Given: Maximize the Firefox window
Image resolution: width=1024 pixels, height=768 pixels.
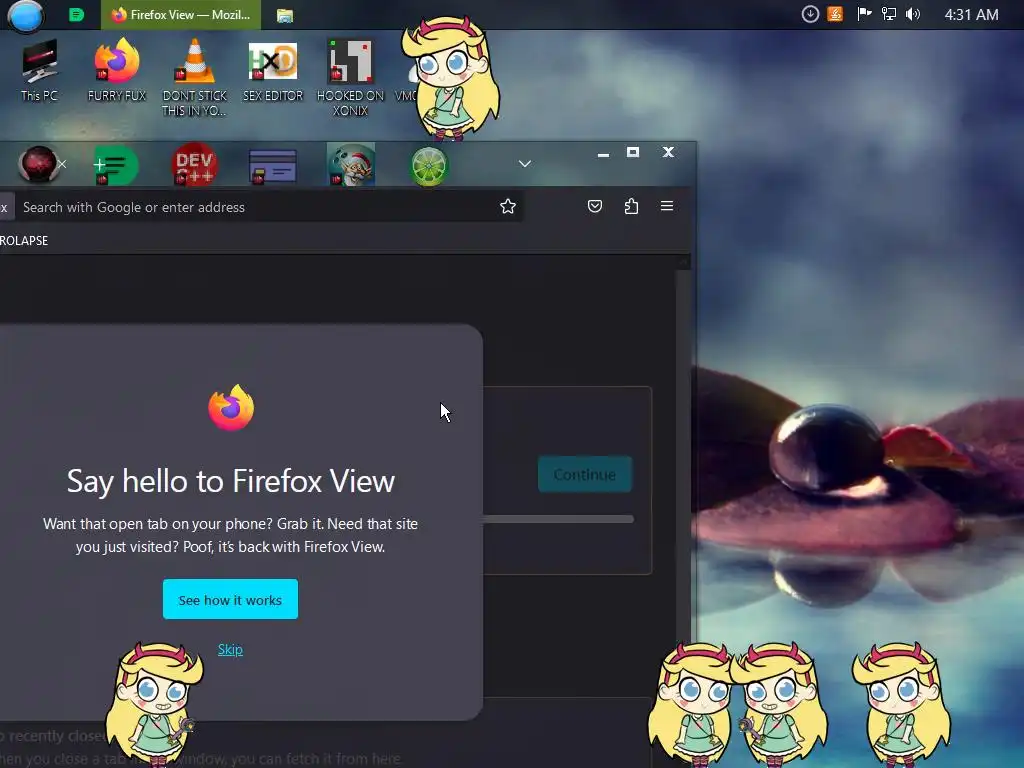Looking at the screenshot, I should (633, 152).
